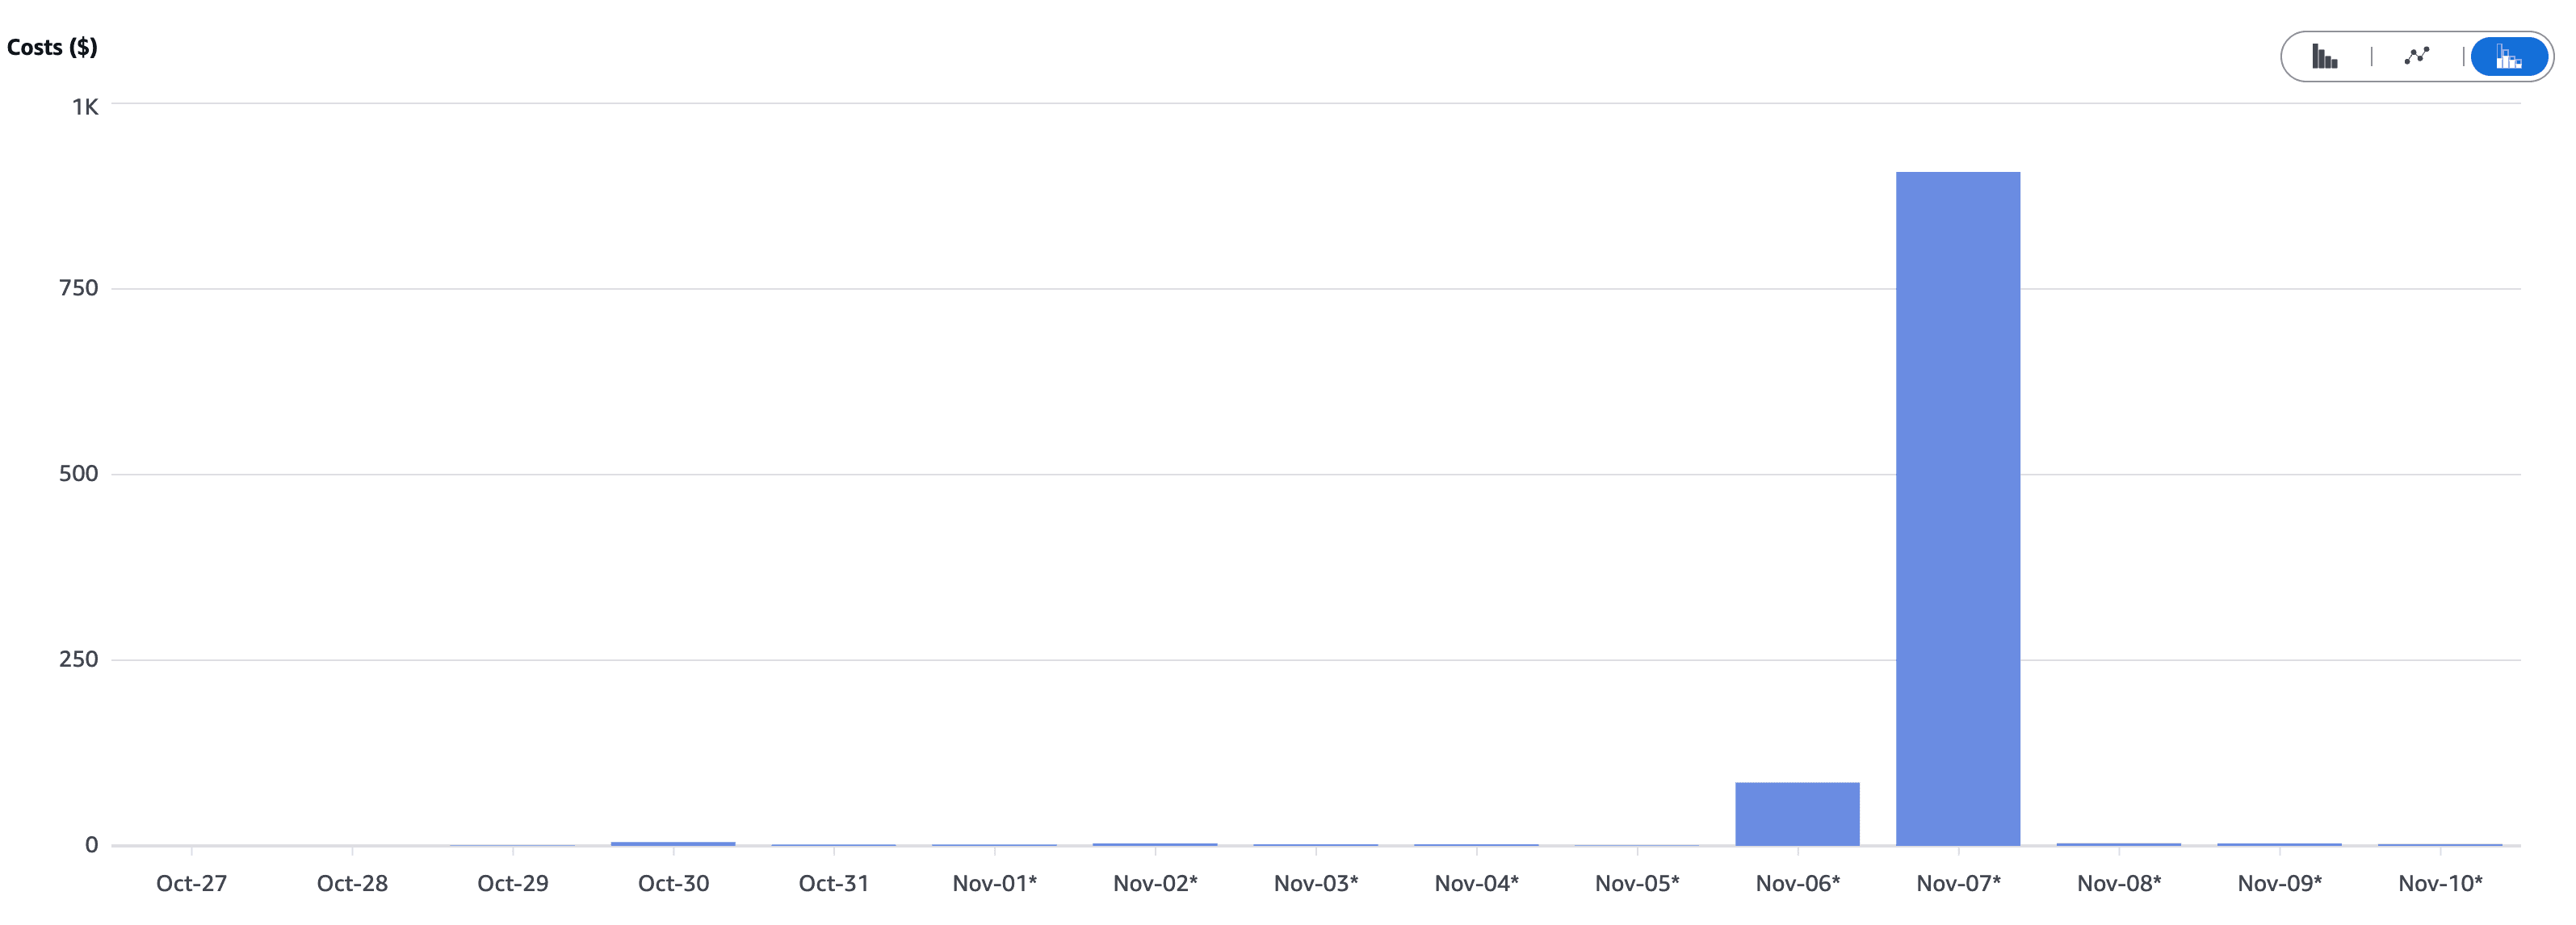This screenshot has height=925, width=2576.
Task: Click the 1K y-axis label
Action: coord(85,107)
